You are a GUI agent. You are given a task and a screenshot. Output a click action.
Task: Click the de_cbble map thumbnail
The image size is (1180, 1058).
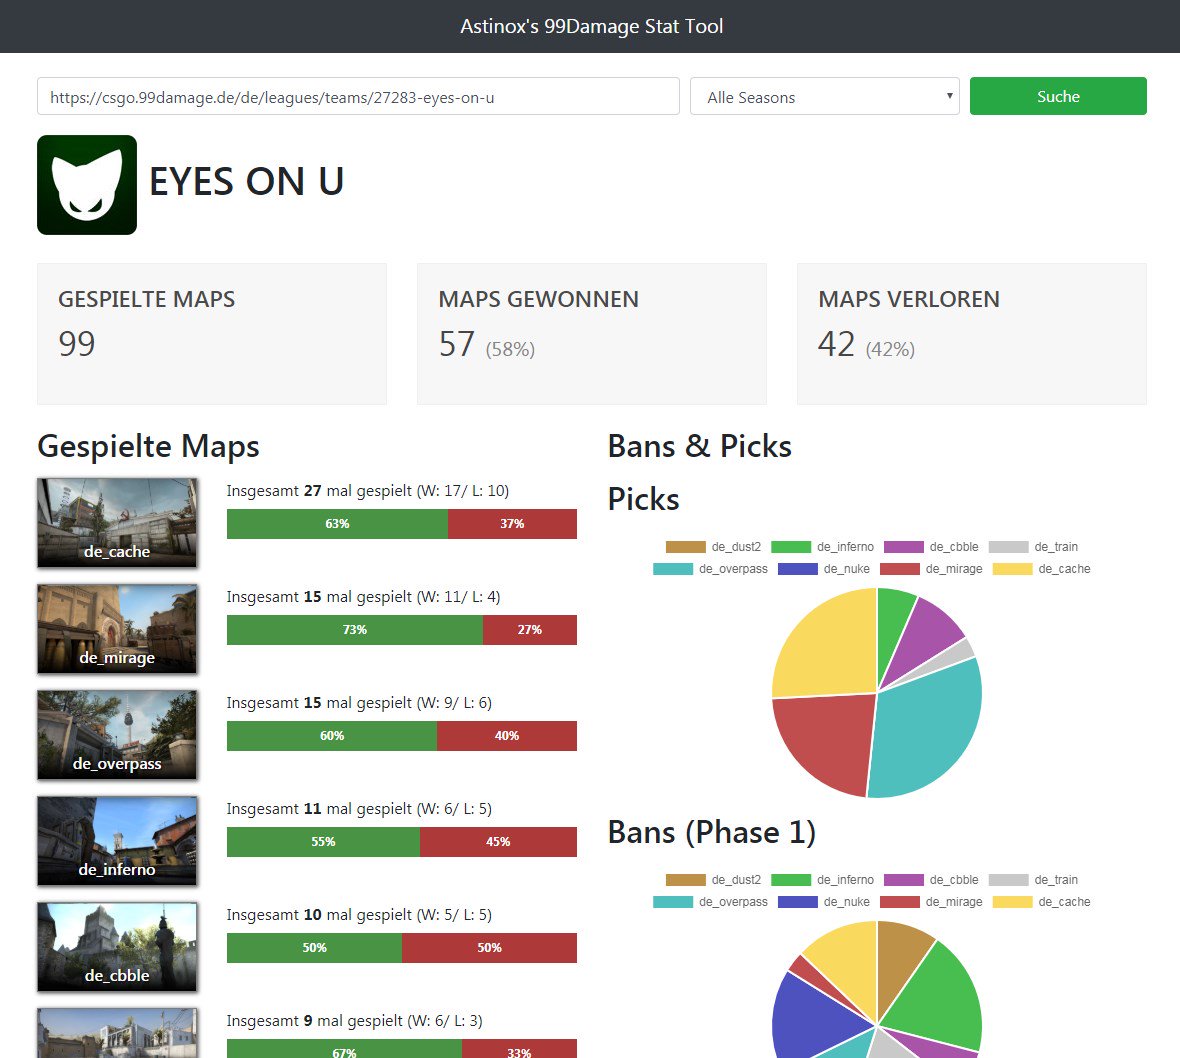(117, 947)
